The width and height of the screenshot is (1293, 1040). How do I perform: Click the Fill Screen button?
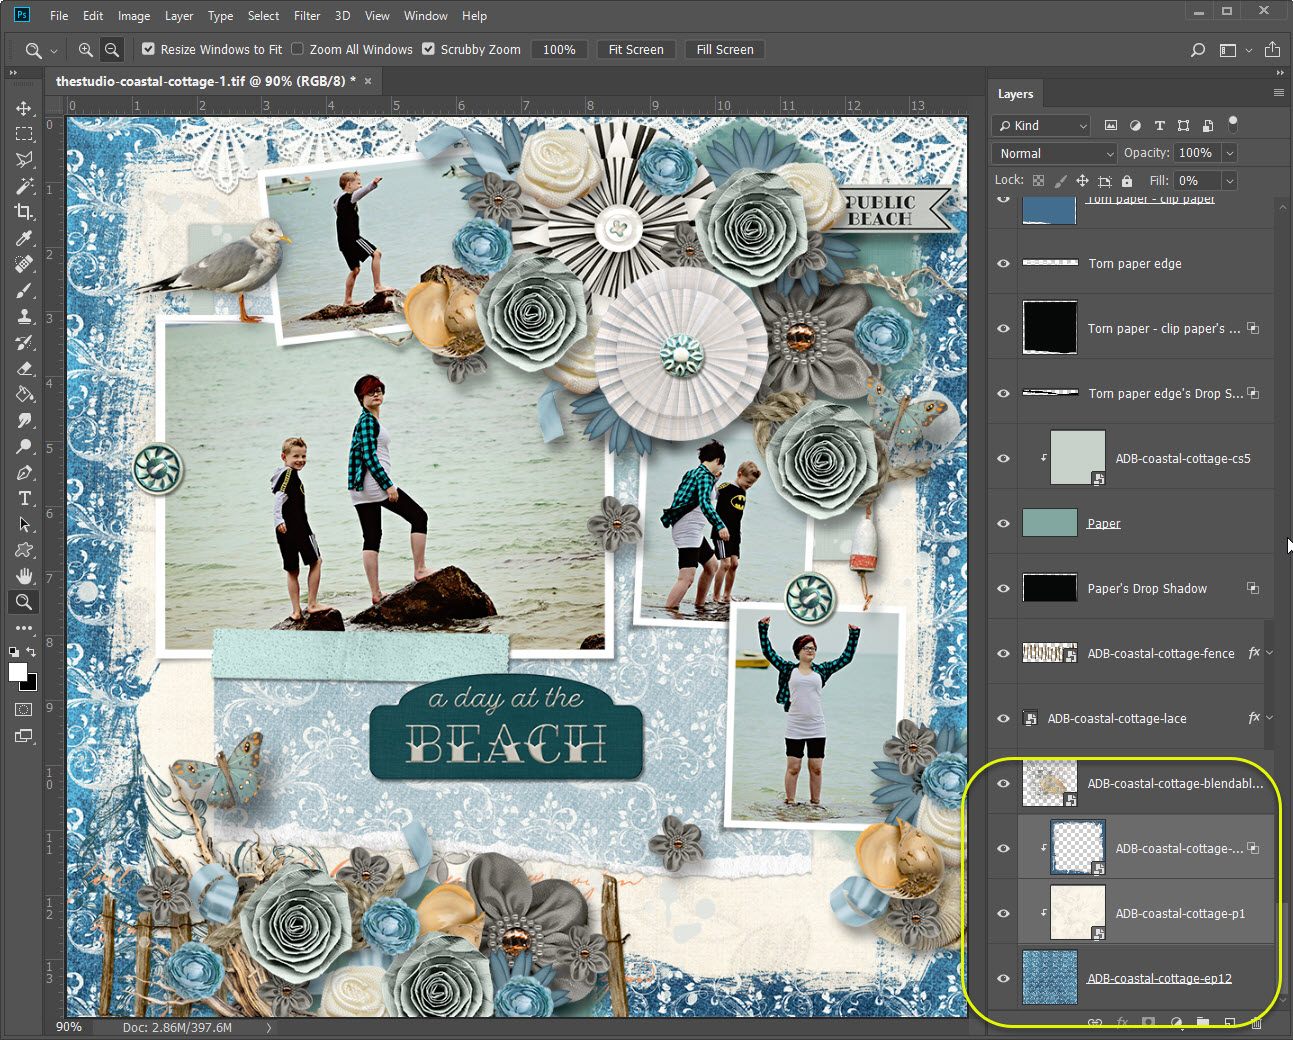pos(725,49)
